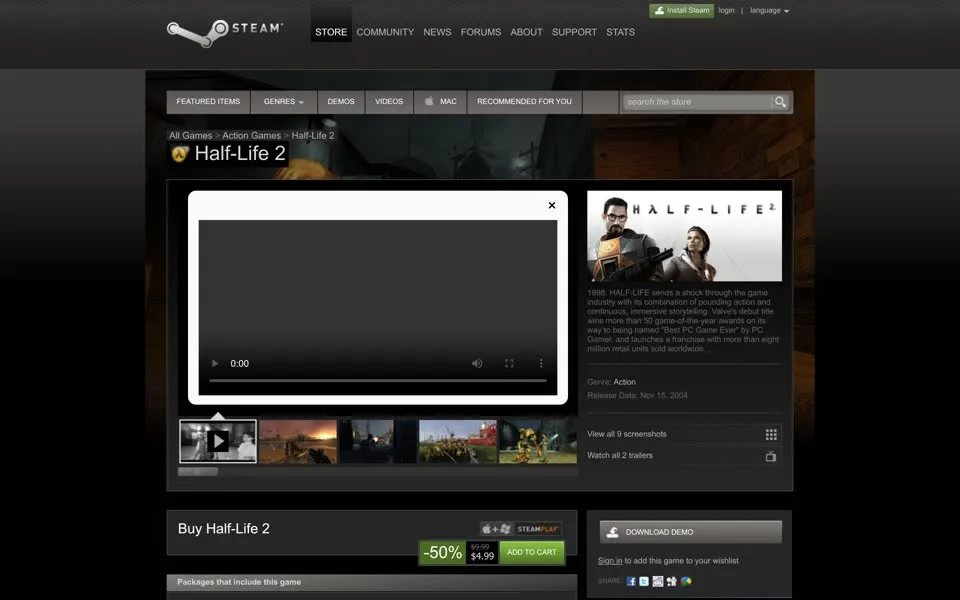Click the trailers TV icon
960x600 pixels.
[x=771, y=456]
